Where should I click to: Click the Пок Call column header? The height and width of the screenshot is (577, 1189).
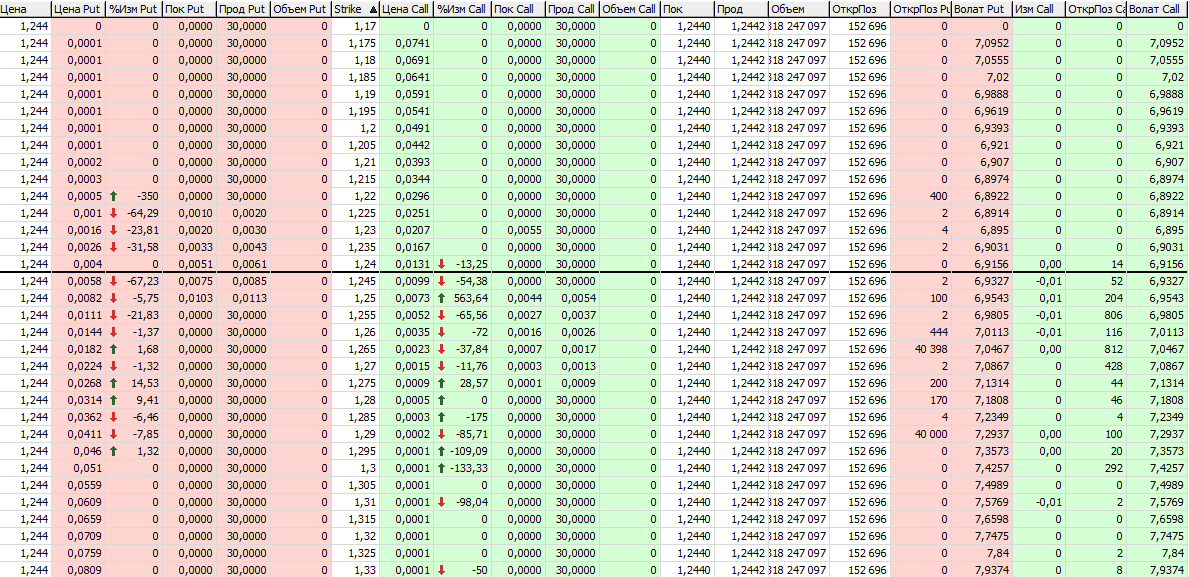coord(518,10)
